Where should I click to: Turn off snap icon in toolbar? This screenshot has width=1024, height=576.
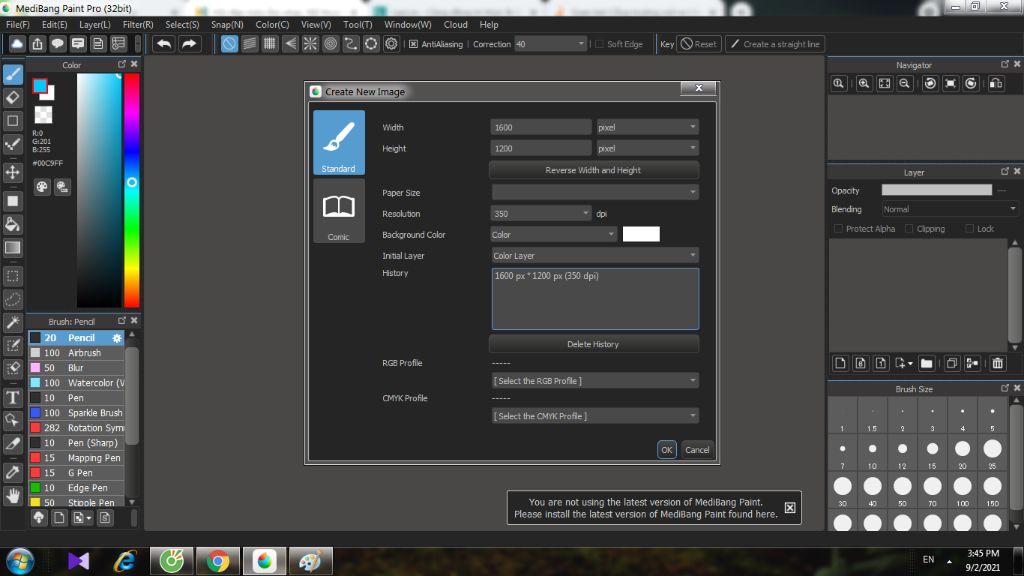229,44
